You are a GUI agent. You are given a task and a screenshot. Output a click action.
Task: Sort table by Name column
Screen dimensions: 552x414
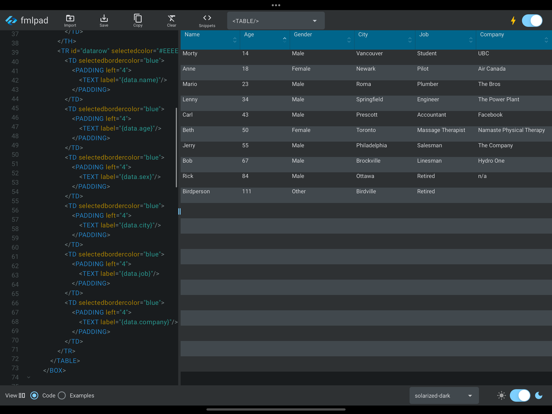pyautogui.click(x=235, y=40)
